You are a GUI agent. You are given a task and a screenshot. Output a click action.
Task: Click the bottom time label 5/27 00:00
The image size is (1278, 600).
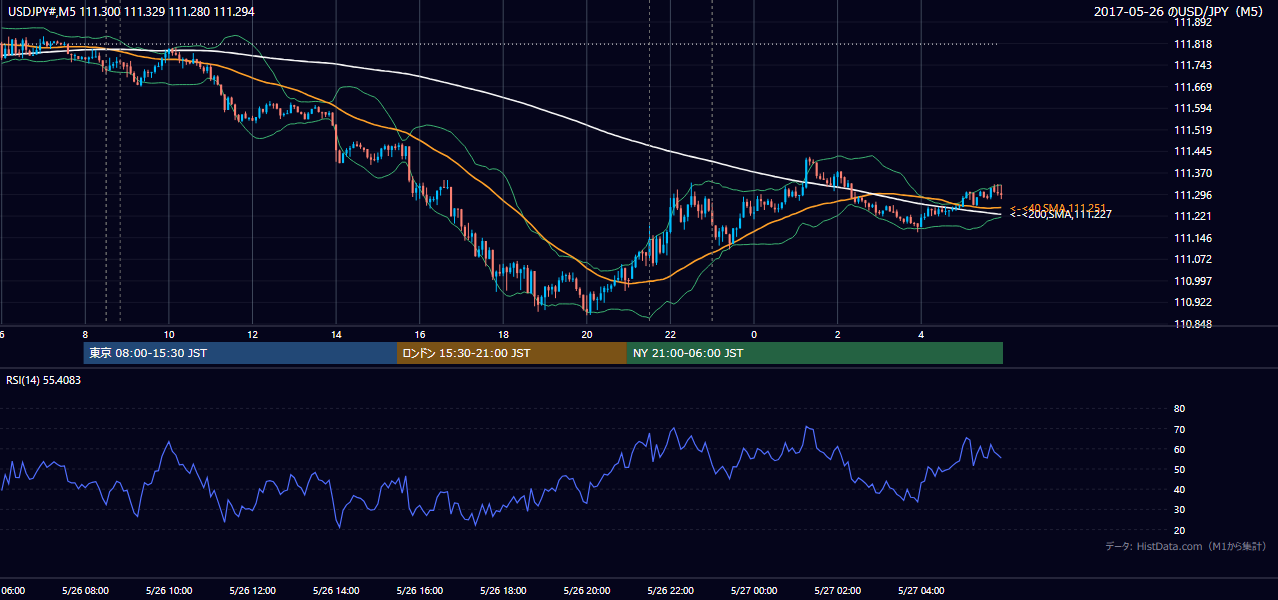(x=754, y=591)
